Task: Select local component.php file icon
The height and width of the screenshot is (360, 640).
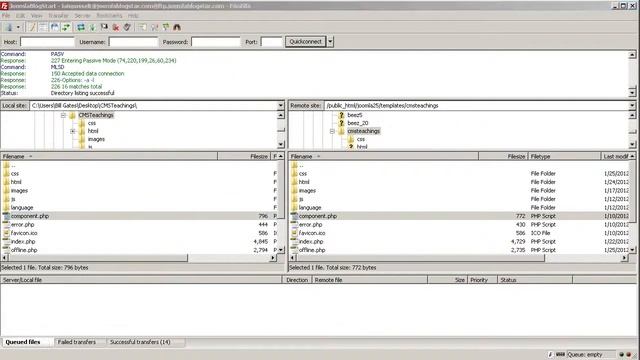Action: click(6, 216)
